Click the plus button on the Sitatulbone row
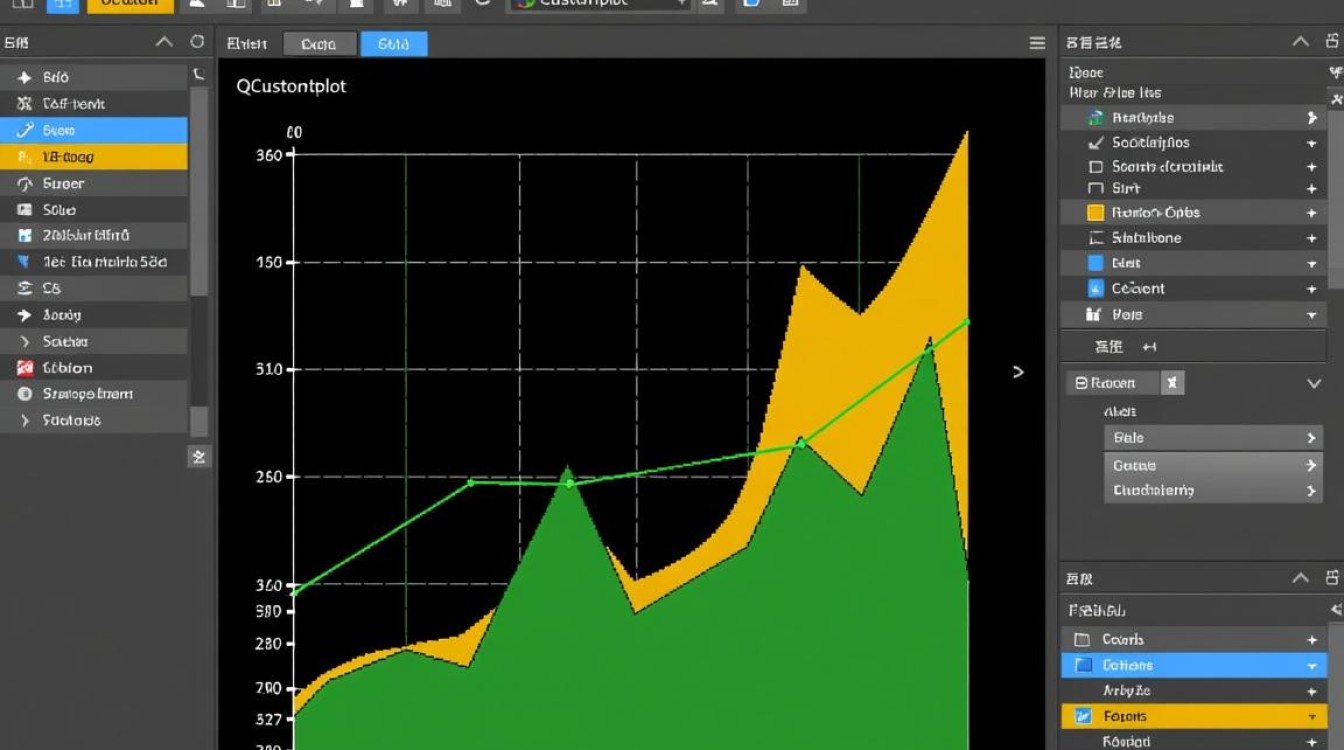 (1312, 238)
